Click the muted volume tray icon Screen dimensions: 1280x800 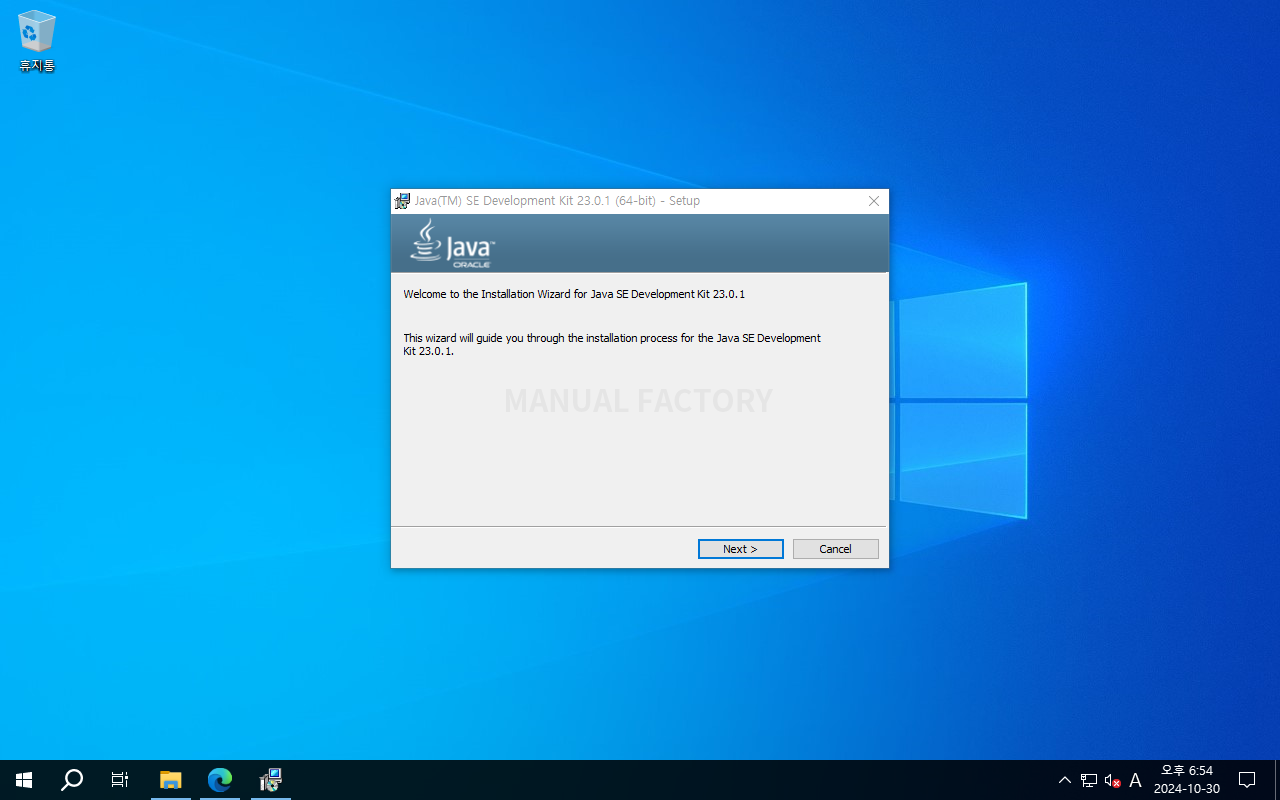click(x=1112, y=780)
